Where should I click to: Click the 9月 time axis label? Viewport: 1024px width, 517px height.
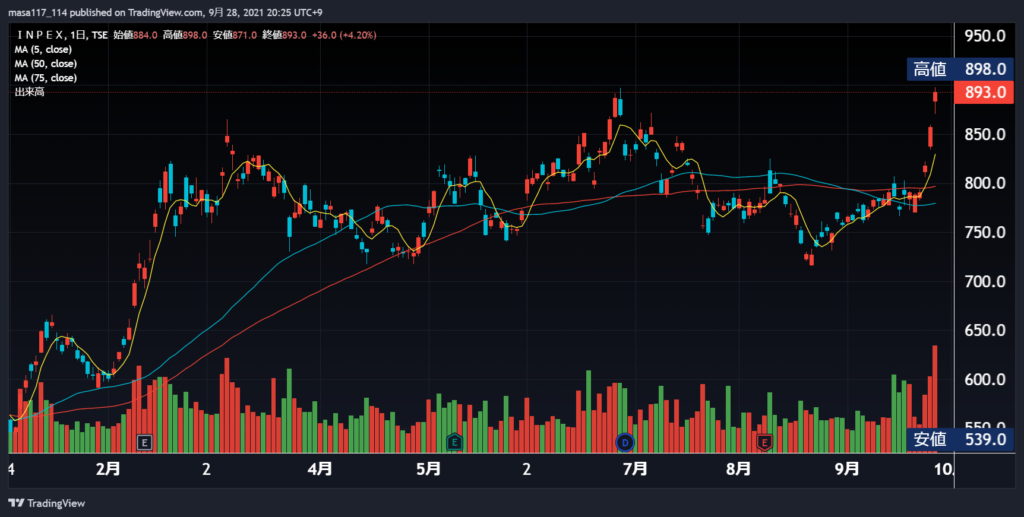847,469
